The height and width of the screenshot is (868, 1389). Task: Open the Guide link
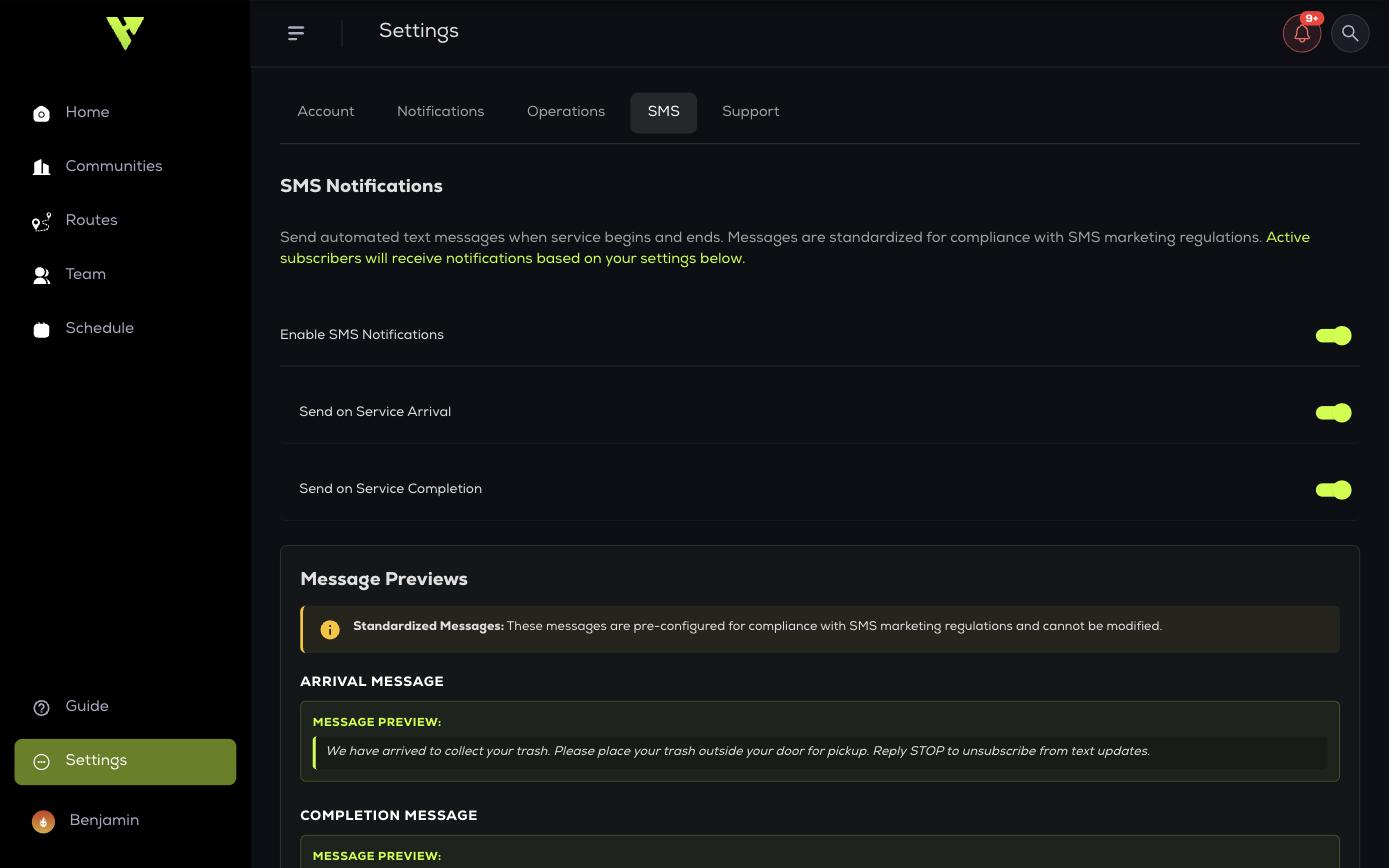[125, 707]
